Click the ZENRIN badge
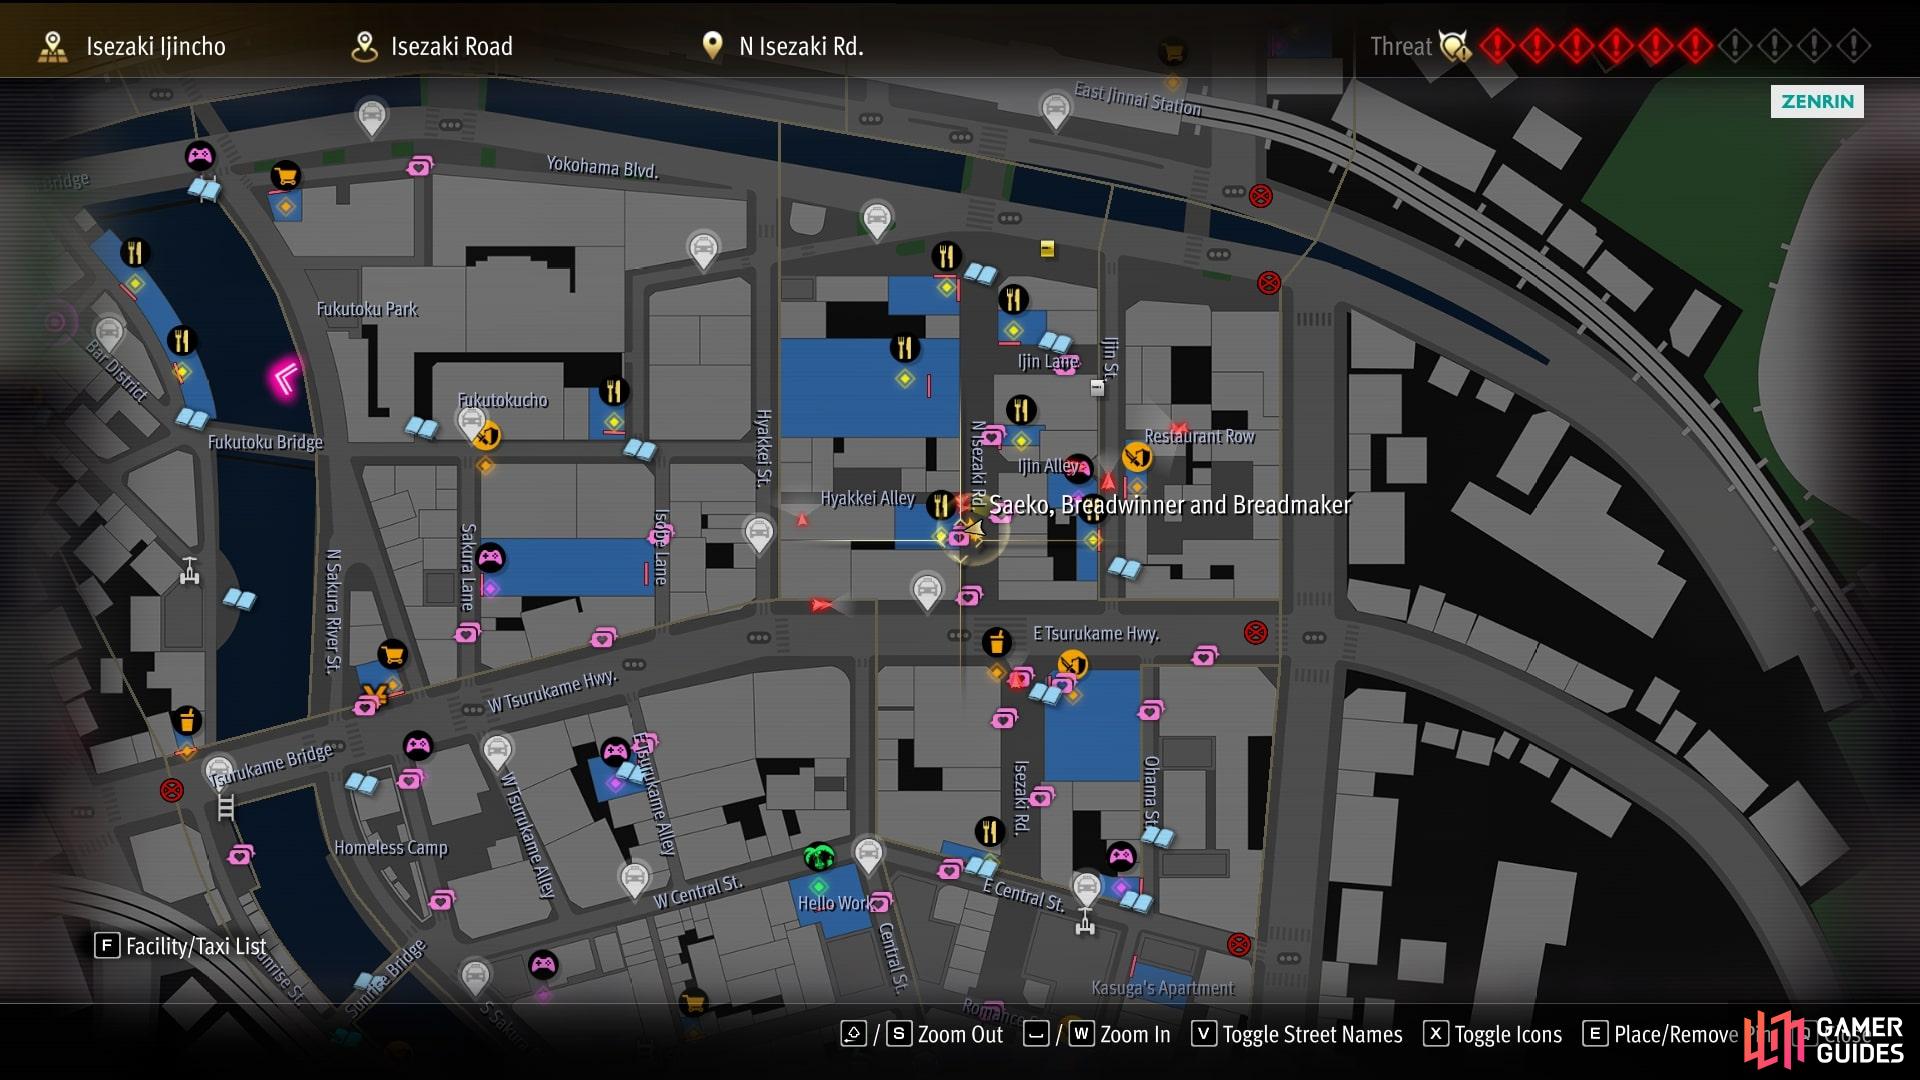This screenshot has width=1920, height=1080. point(1817,101)
